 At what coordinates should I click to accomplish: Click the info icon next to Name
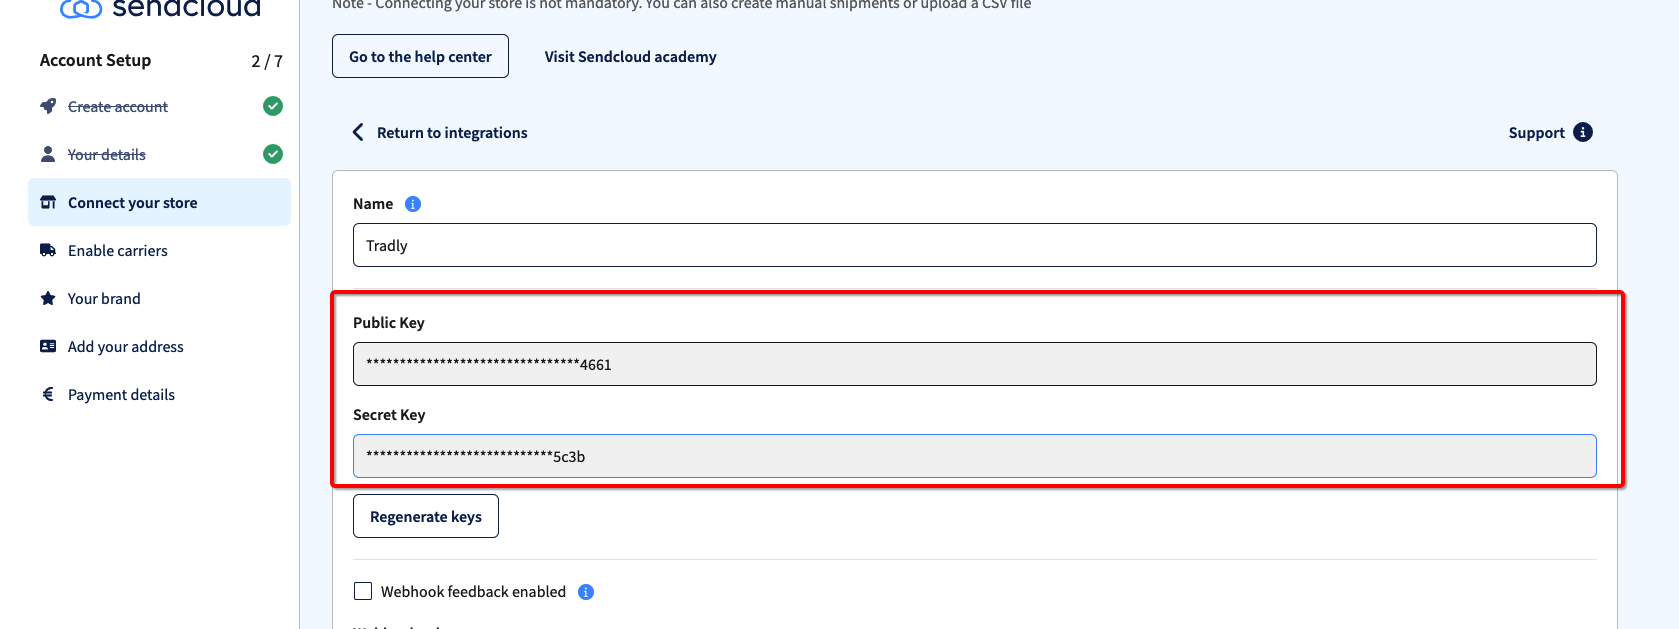[413, 204]
